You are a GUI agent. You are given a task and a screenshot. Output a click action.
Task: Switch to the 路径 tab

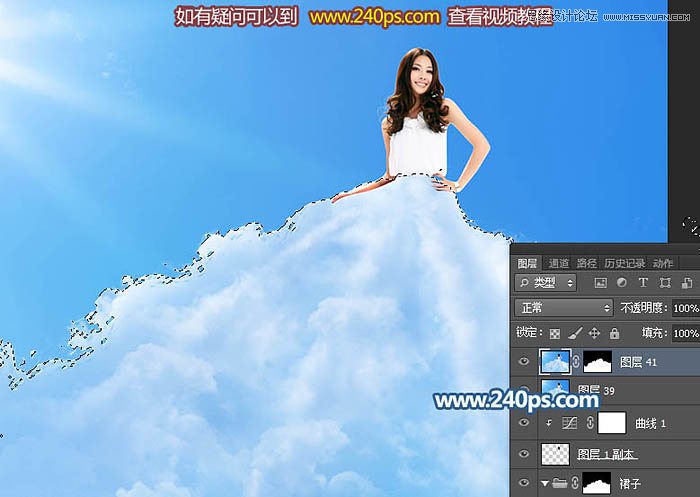pyautogui.click(x=587, y=263)
